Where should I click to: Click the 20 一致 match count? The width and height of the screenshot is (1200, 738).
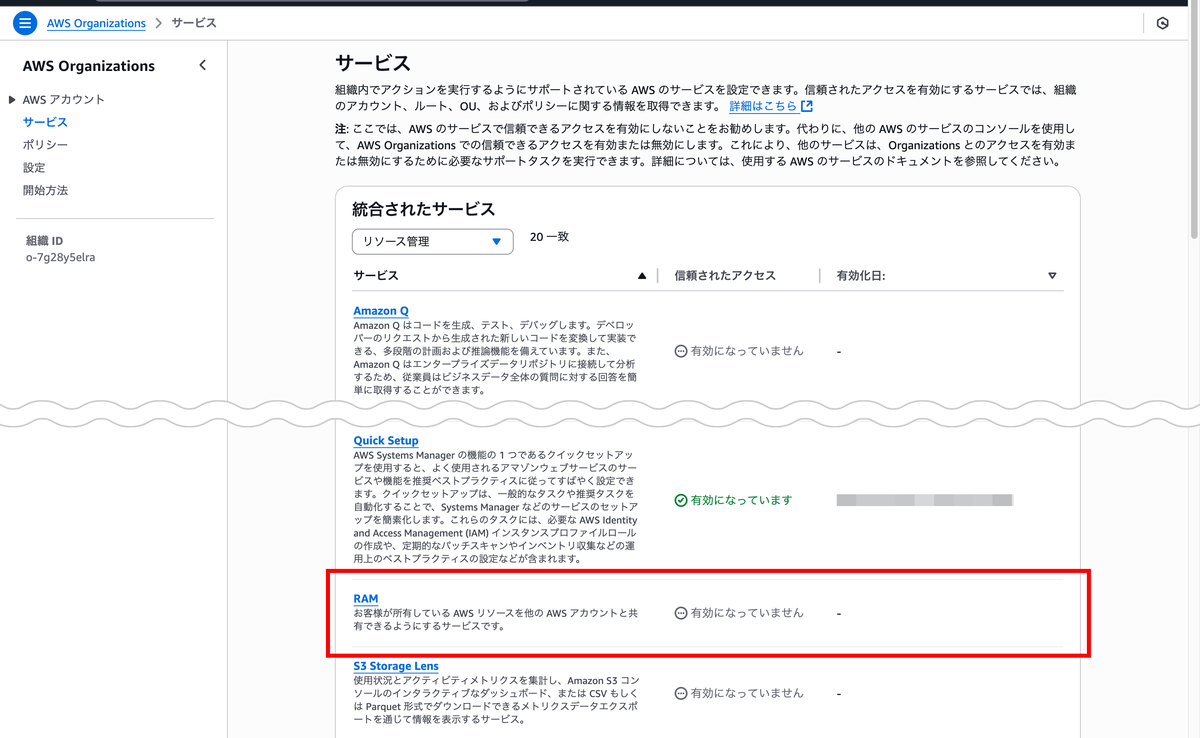(x=549, y=238)
